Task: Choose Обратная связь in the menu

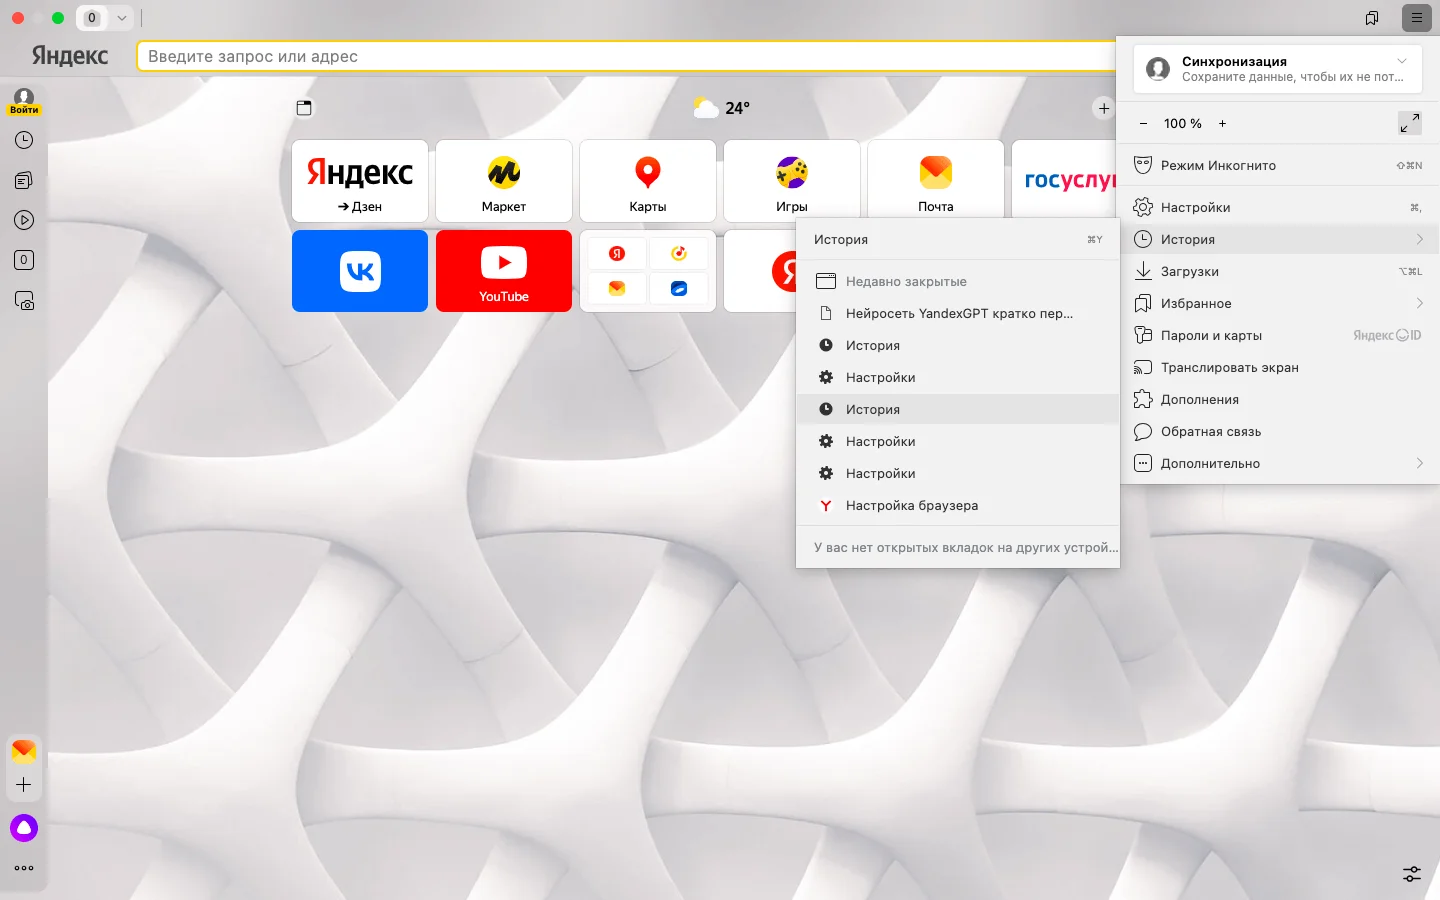Action: pyautogui.click(x=1280, y=432)
